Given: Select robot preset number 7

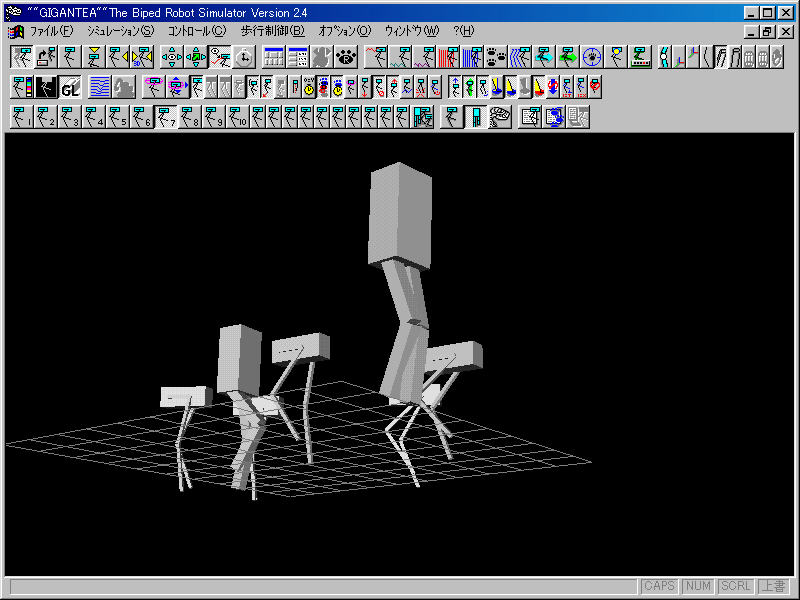Looking at the screenshot, I should (165, 117).
